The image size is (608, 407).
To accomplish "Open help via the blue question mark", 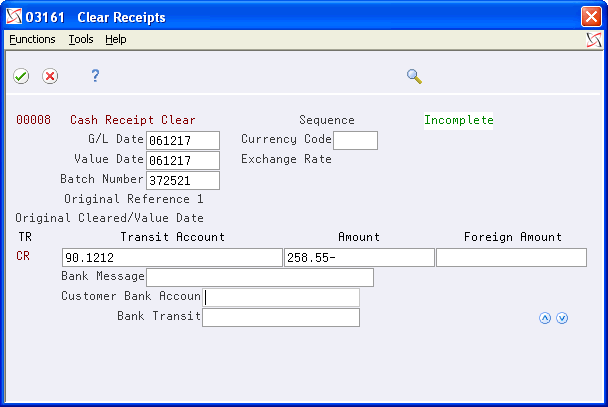I will tap(95, 75).
